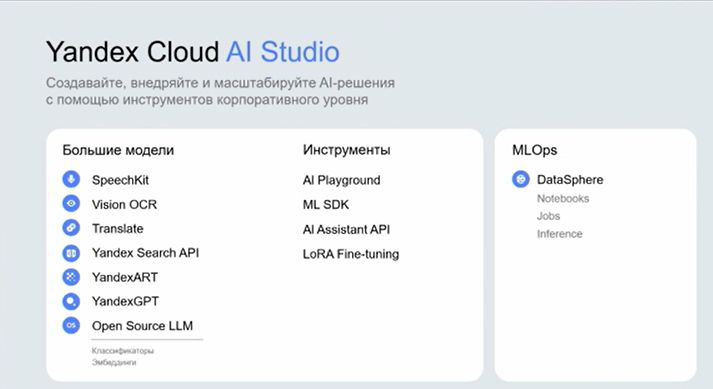This screenshot has height=389, width=713.
Task: Click the Vision OCR eye icon
Action: coord(71,204)
